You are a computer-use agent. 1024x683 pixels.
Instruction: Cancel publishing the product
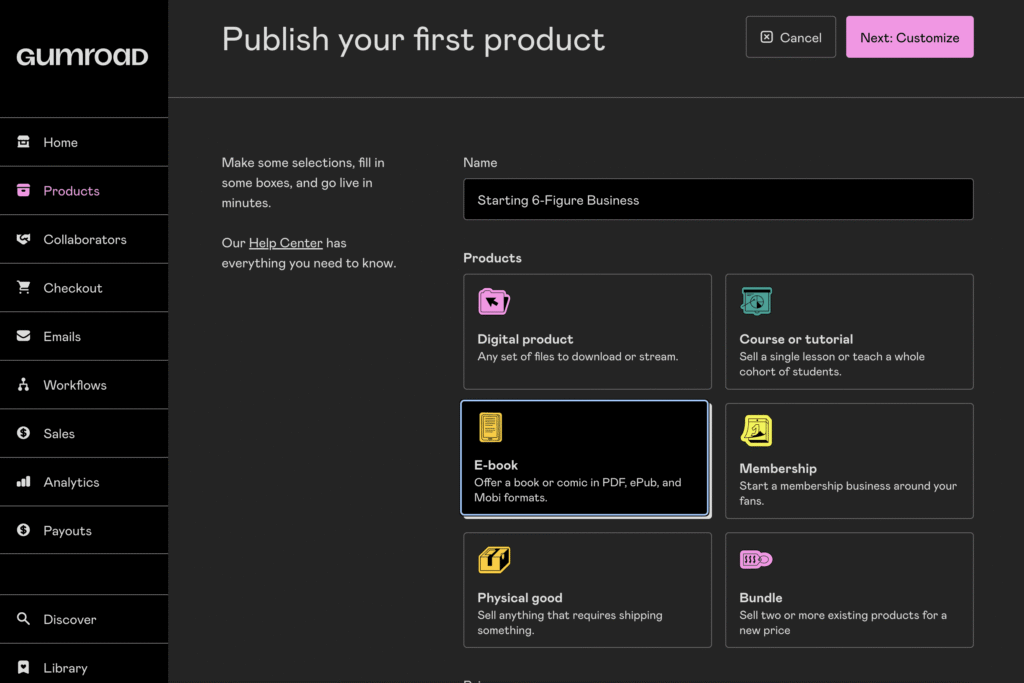pyautogui.click(x=790, y=37)
